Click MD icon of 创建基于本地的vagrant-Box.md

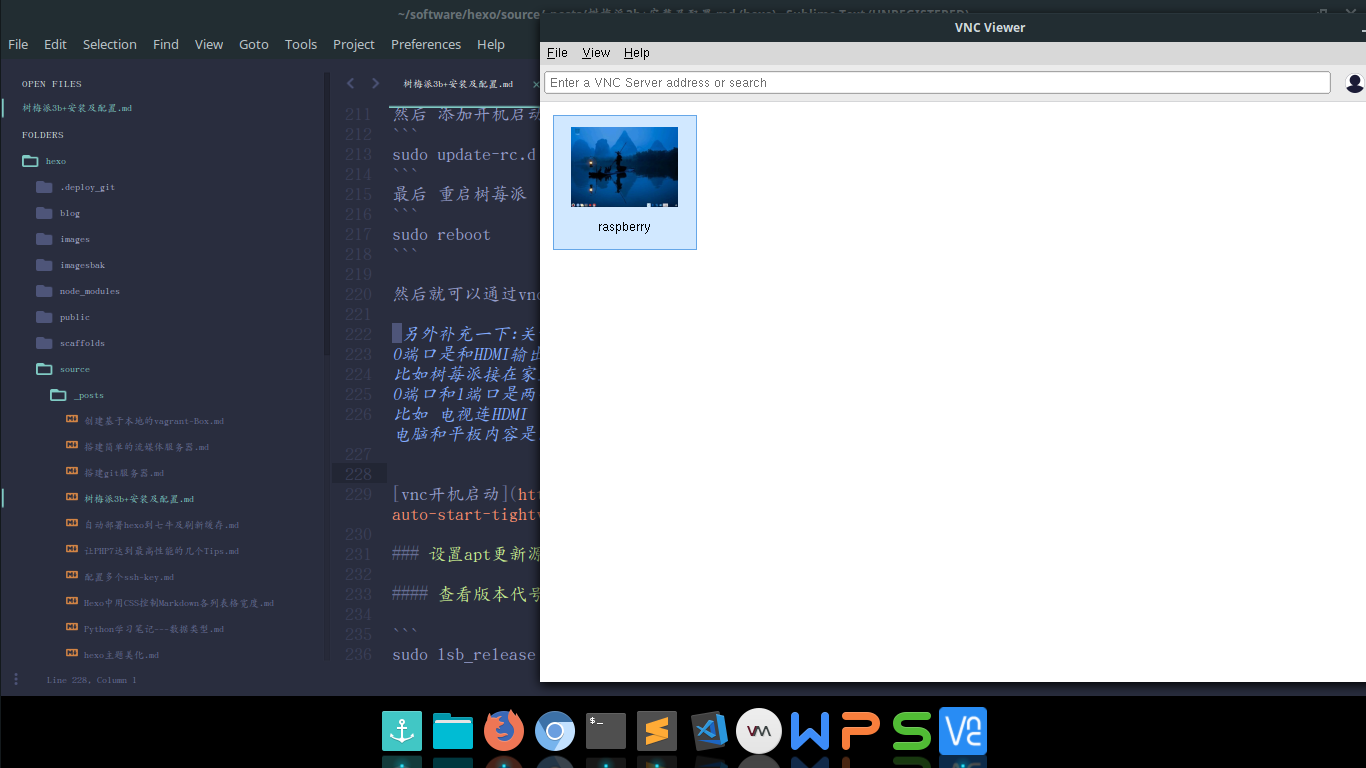point(72,420)
